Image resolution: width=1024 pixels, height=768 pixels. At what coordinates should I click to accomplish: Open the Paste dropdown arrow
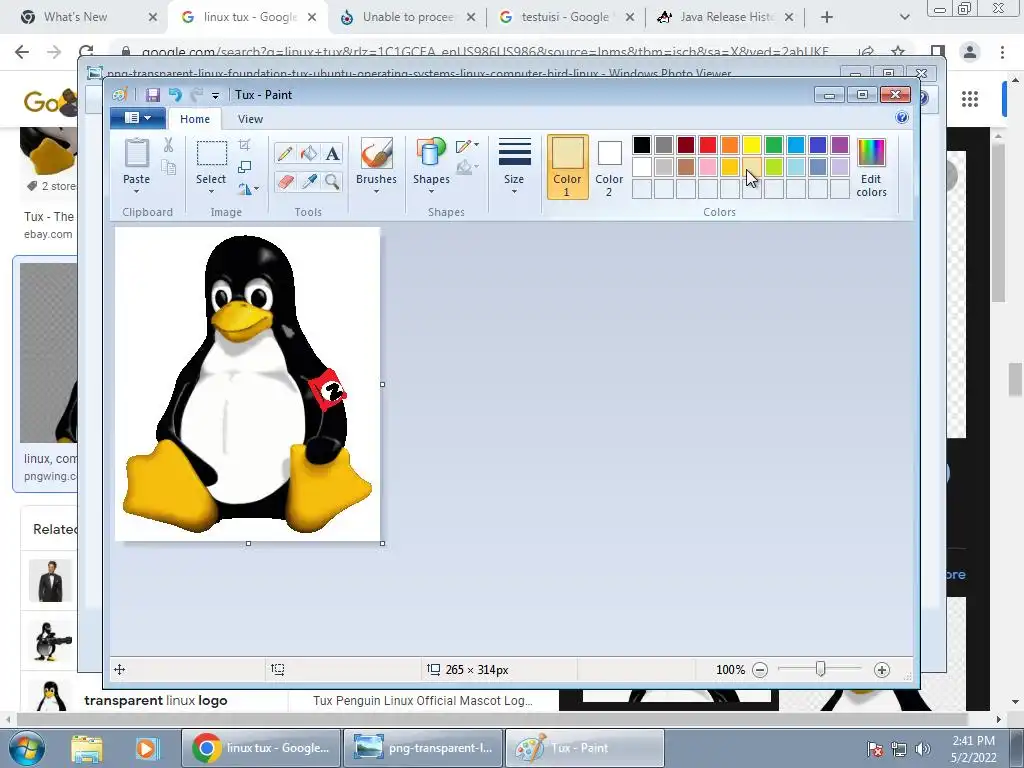(x=136, y=191)
